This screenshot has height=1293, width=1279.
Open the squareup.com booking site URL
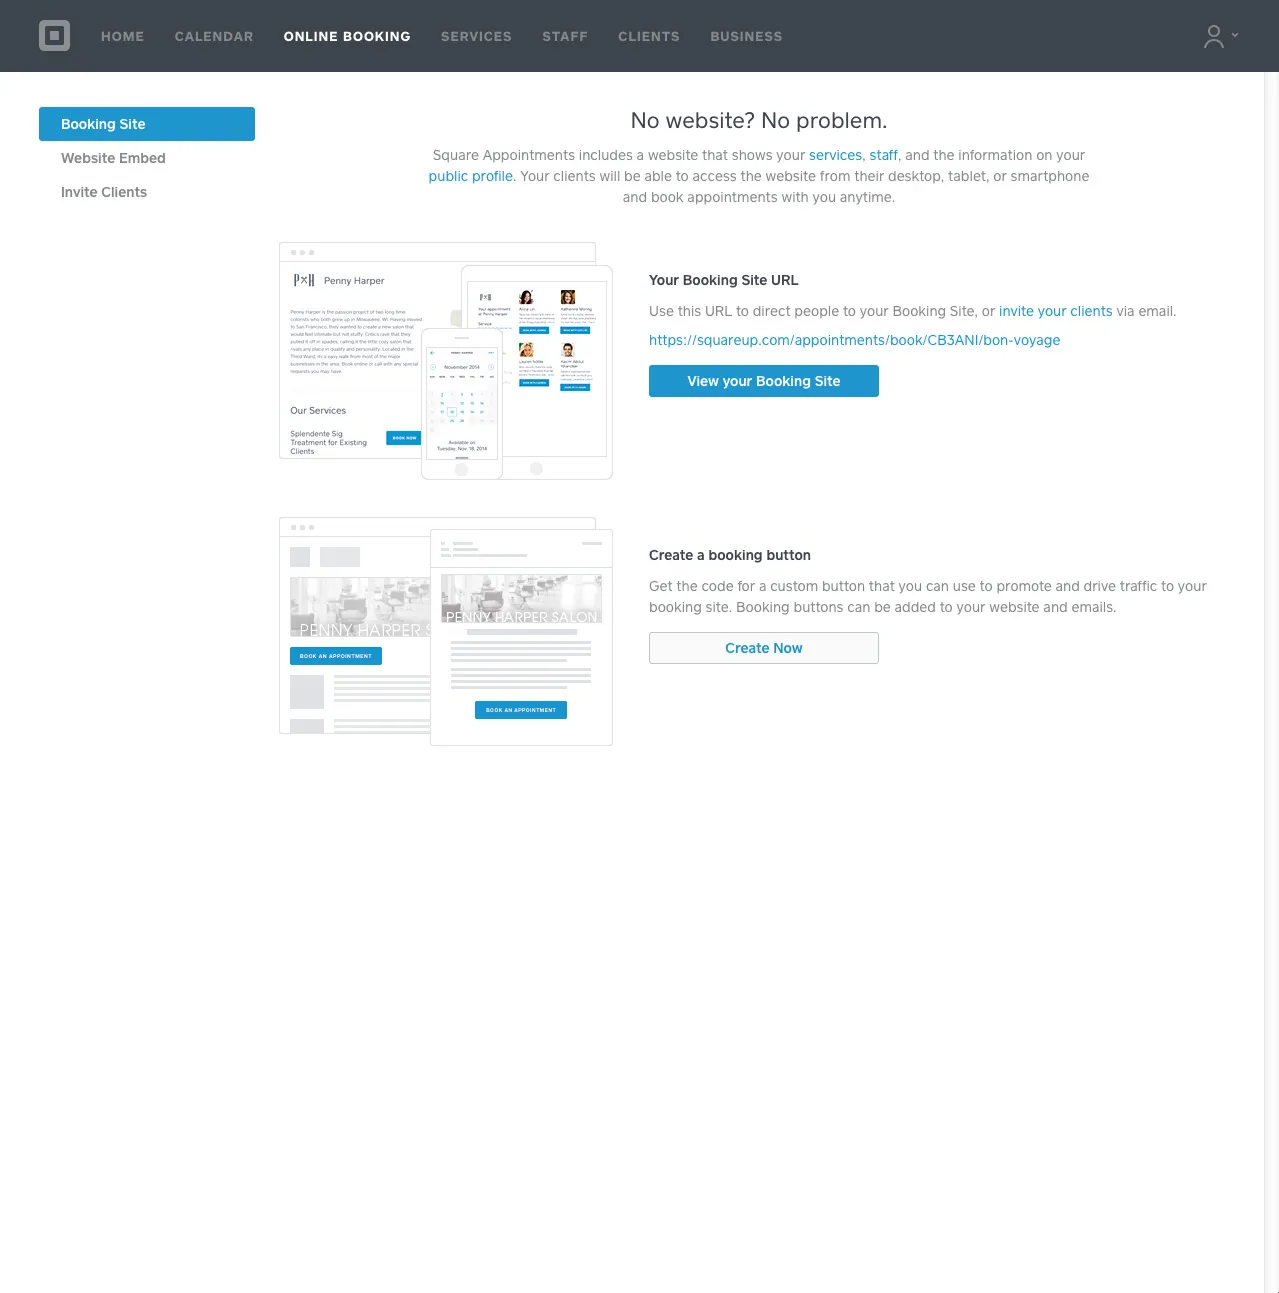click(x=854, y=340)
